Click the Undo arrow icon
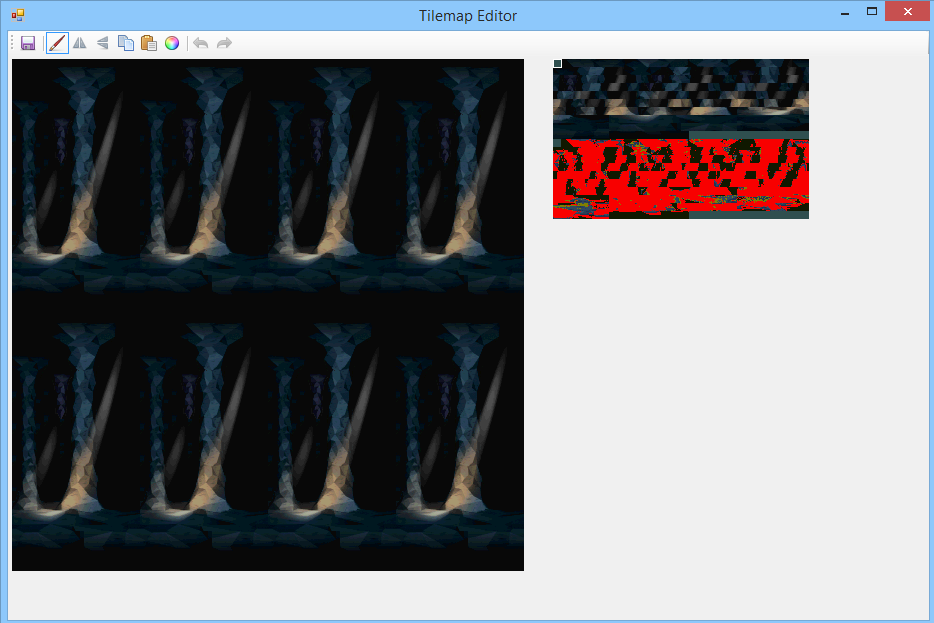934x623 pixels. pos(201,43)
